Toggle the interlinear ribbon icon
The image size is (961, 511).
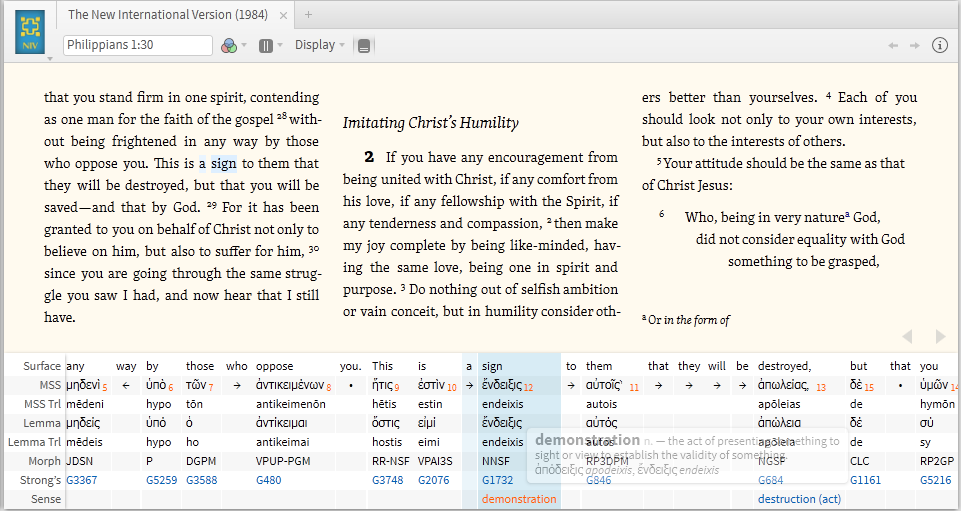(364, 46)
